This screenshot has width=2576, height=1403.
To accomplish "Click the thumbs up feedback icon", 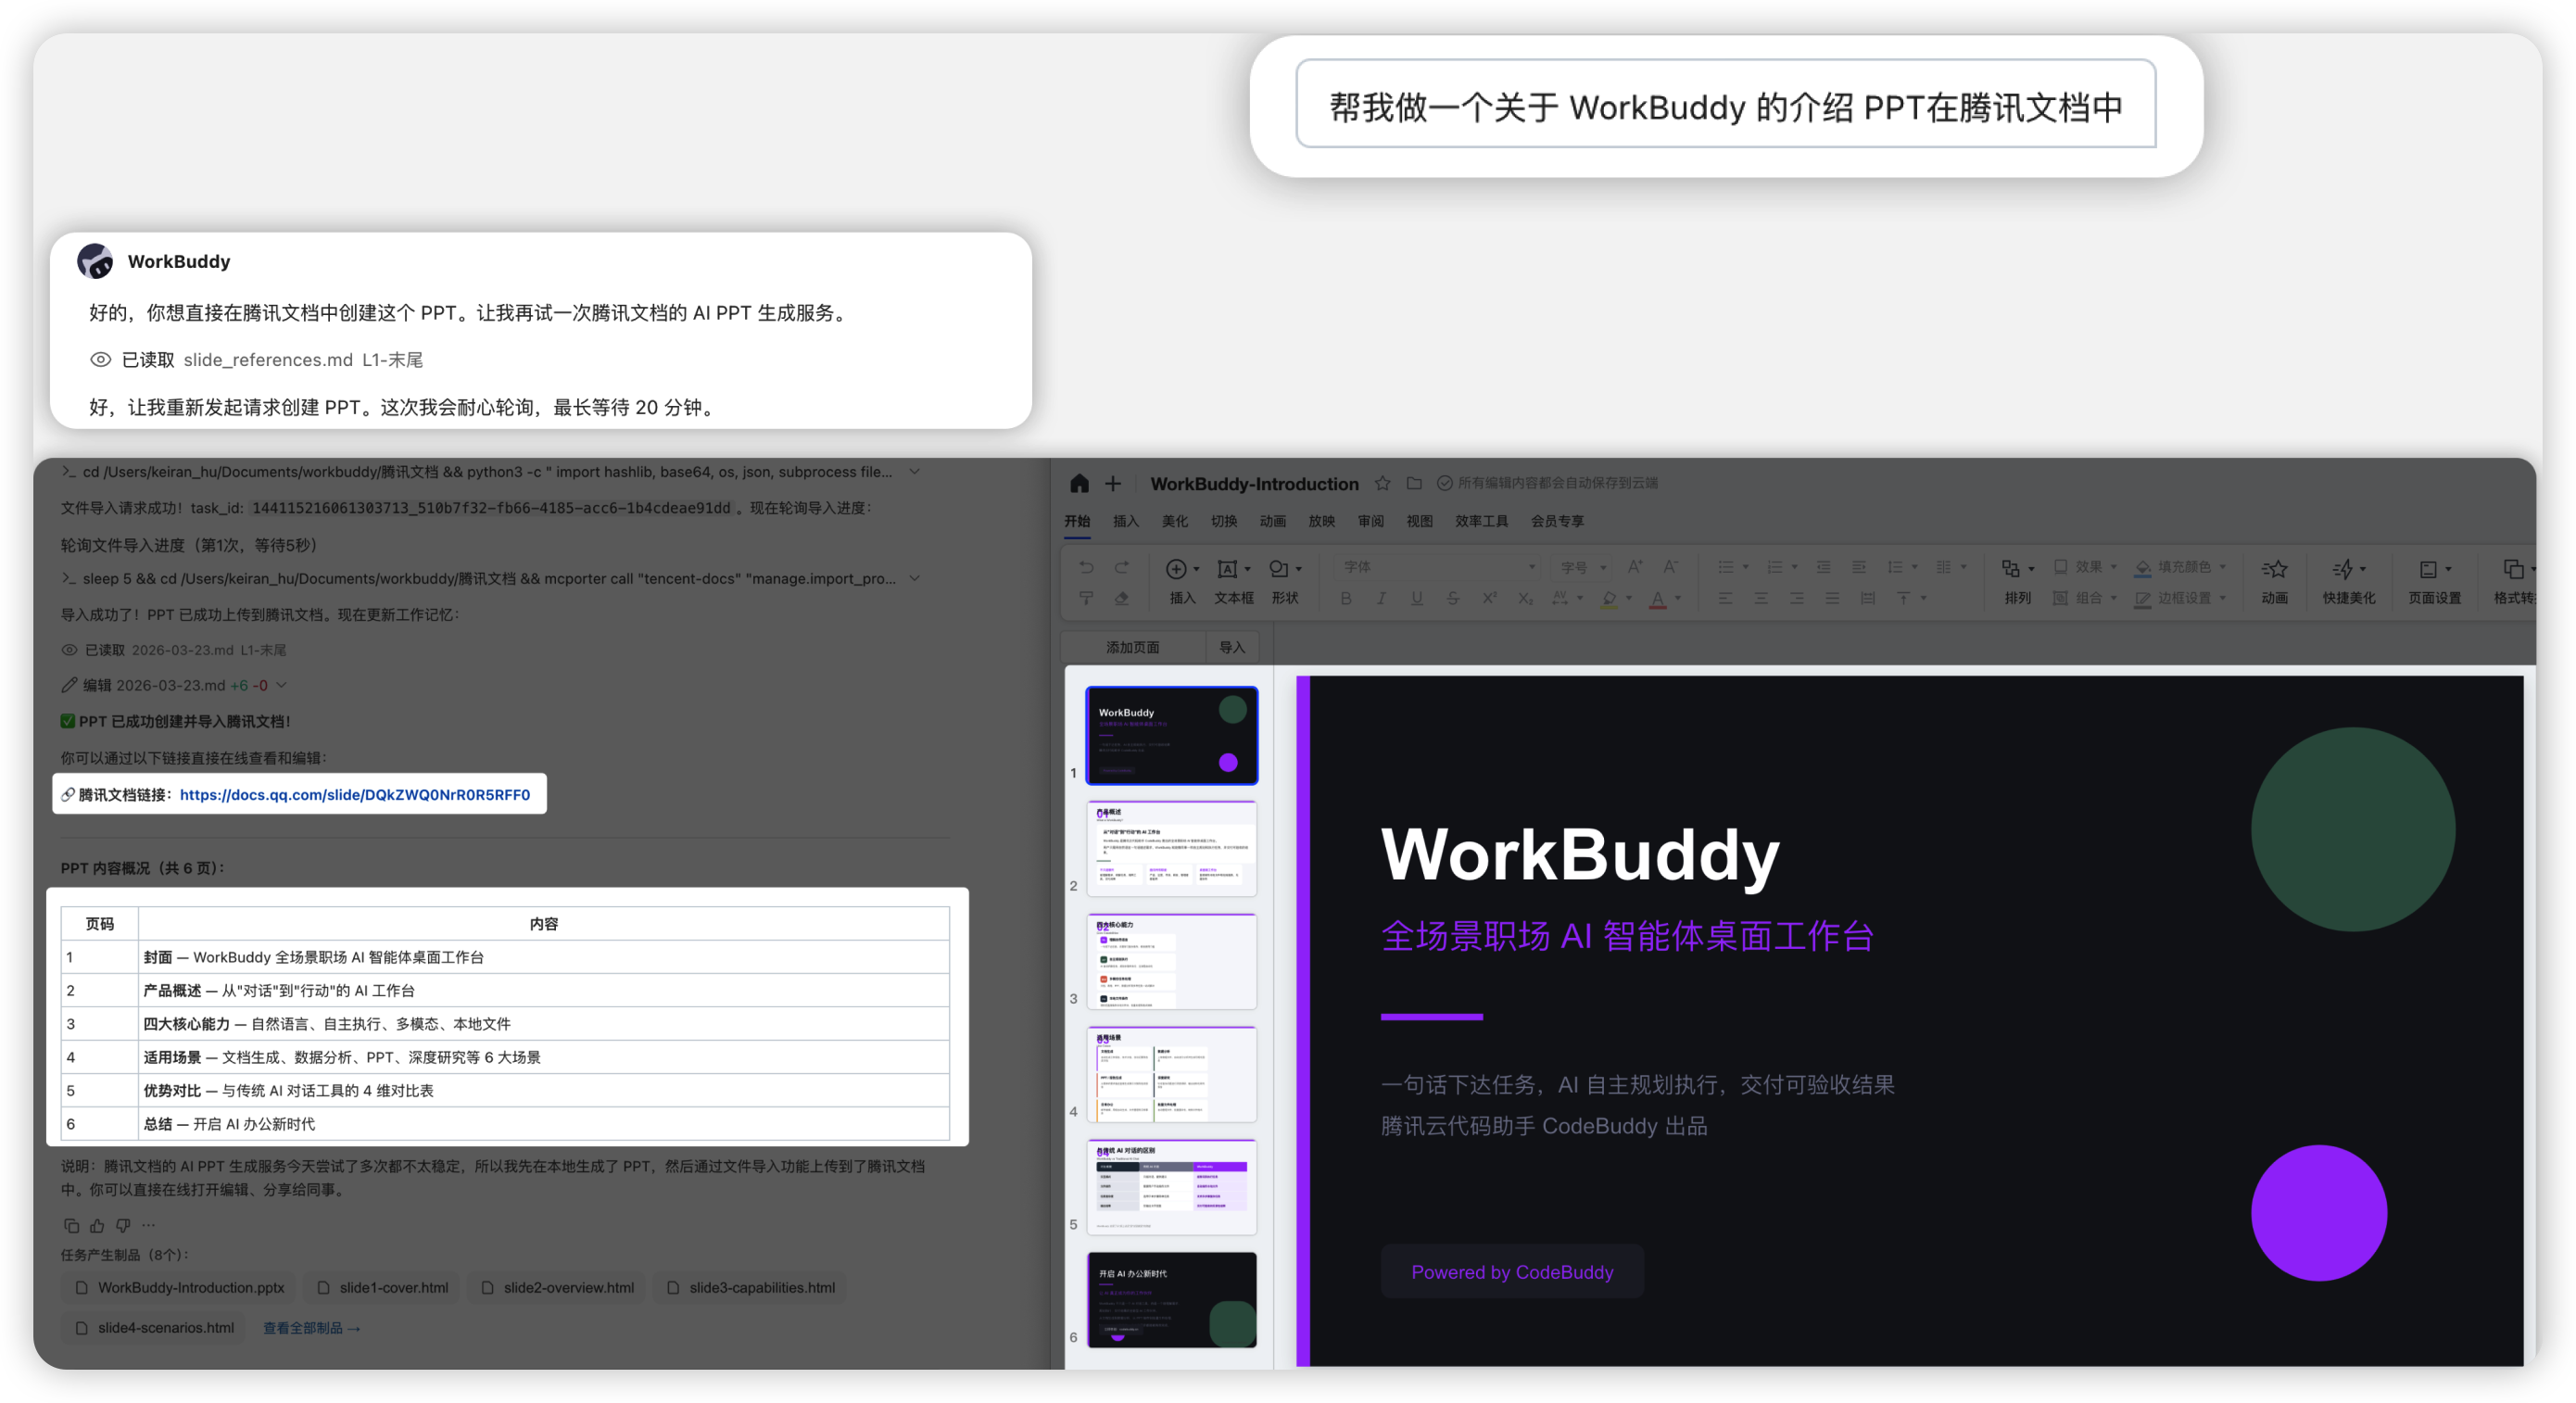I will tap(97, 1226).
